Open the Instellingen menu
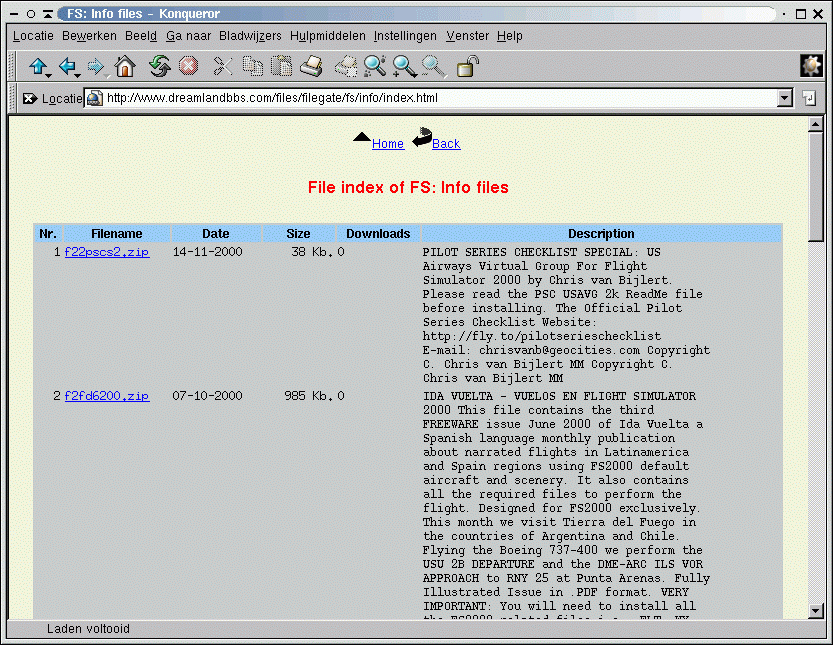Viewport: 833px width, 645px height. [x=405, y=36]
